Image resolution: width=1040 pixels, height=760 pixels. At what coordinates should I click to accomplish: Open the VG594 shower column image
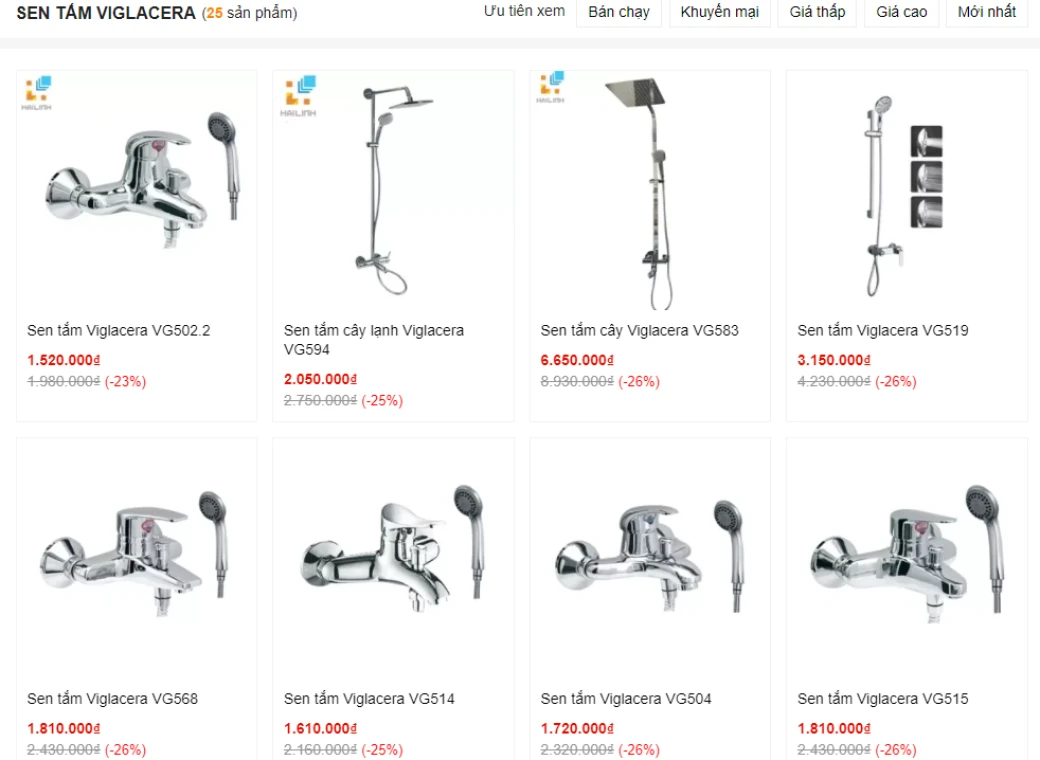[x=394, y=190]
